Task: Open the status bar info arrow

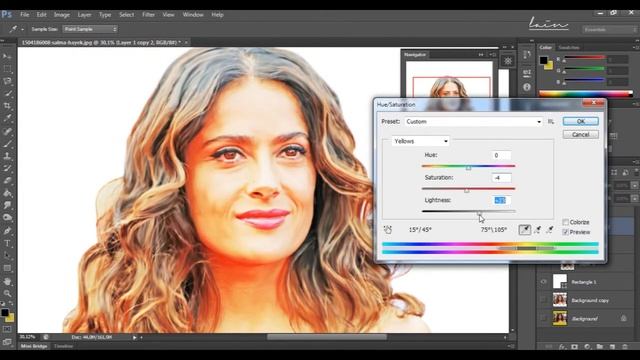Action: [x=134, y=338]
